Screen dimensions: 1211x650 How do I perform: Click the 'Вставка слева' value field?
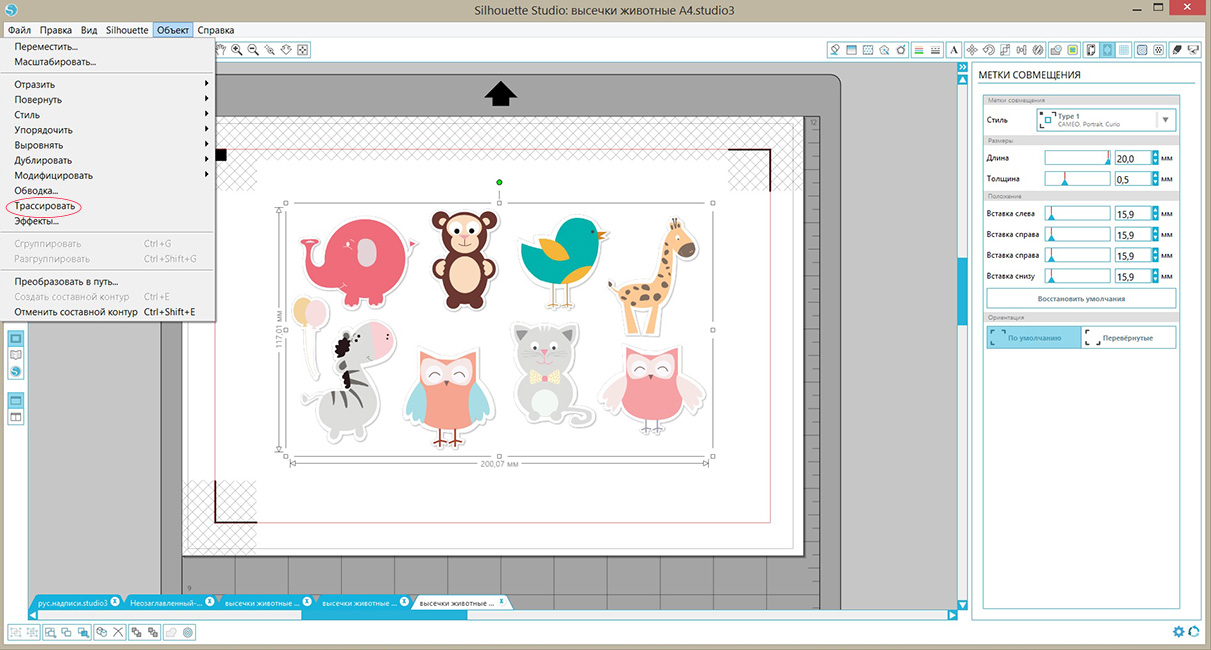(1131, 214)
